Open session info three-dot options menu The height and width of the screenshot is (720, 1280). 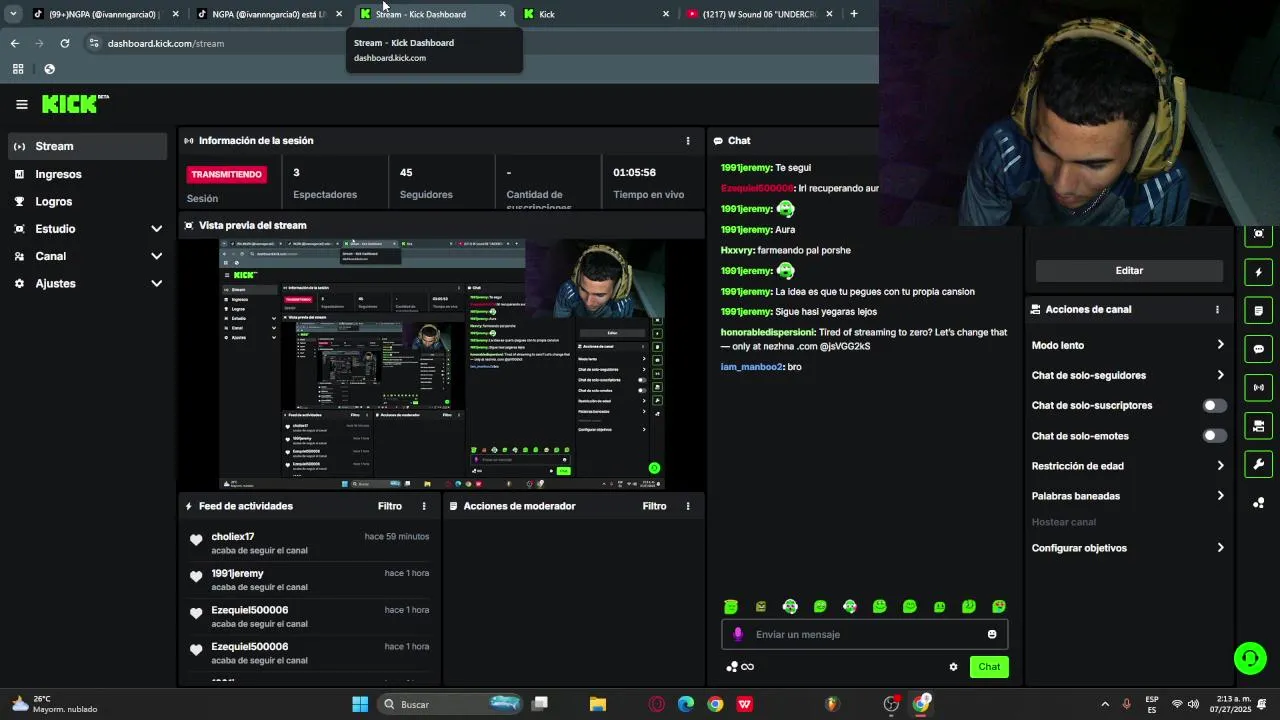(687, 141)
